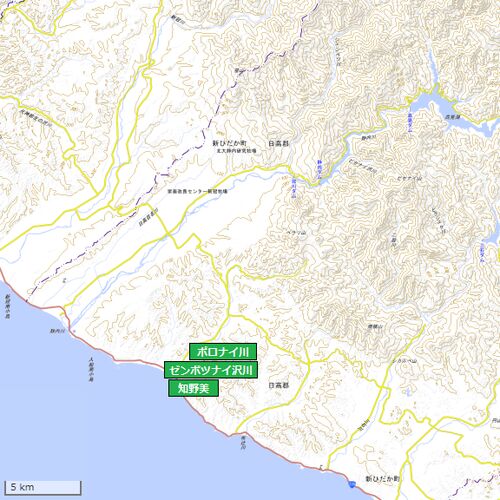Click the 家畜改良センター新冠牧場 label

(x=197, y=192)
